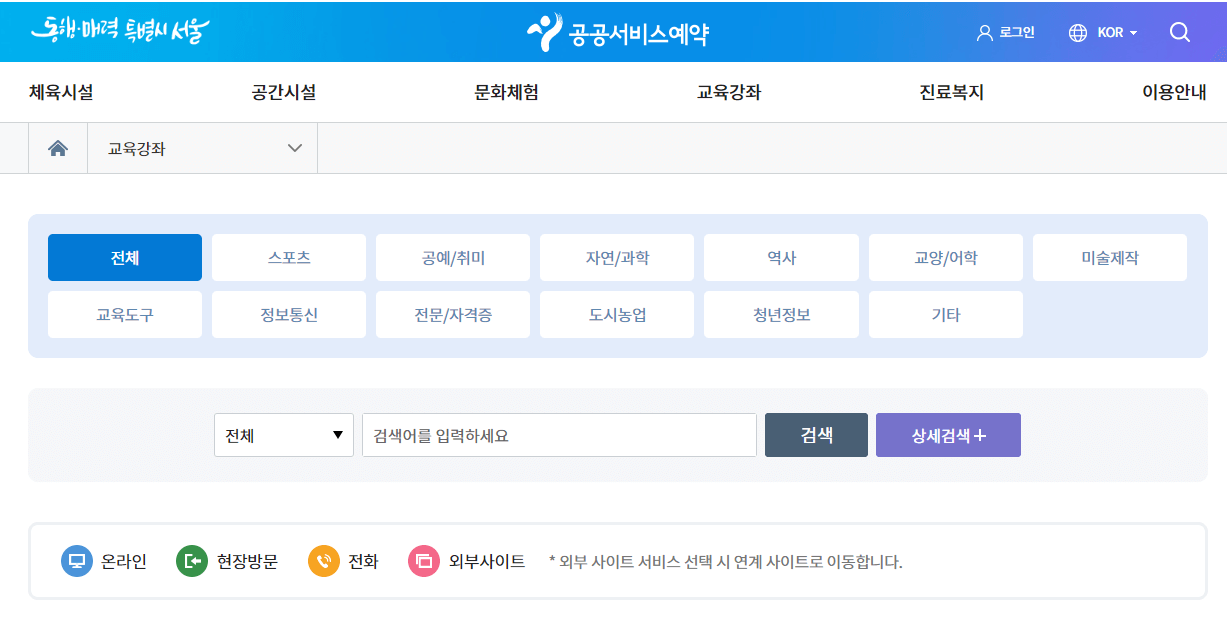Switch to the 진료복지 menu
The height and width of the screenshot is (619, 1227).
[x=951, y=91]
